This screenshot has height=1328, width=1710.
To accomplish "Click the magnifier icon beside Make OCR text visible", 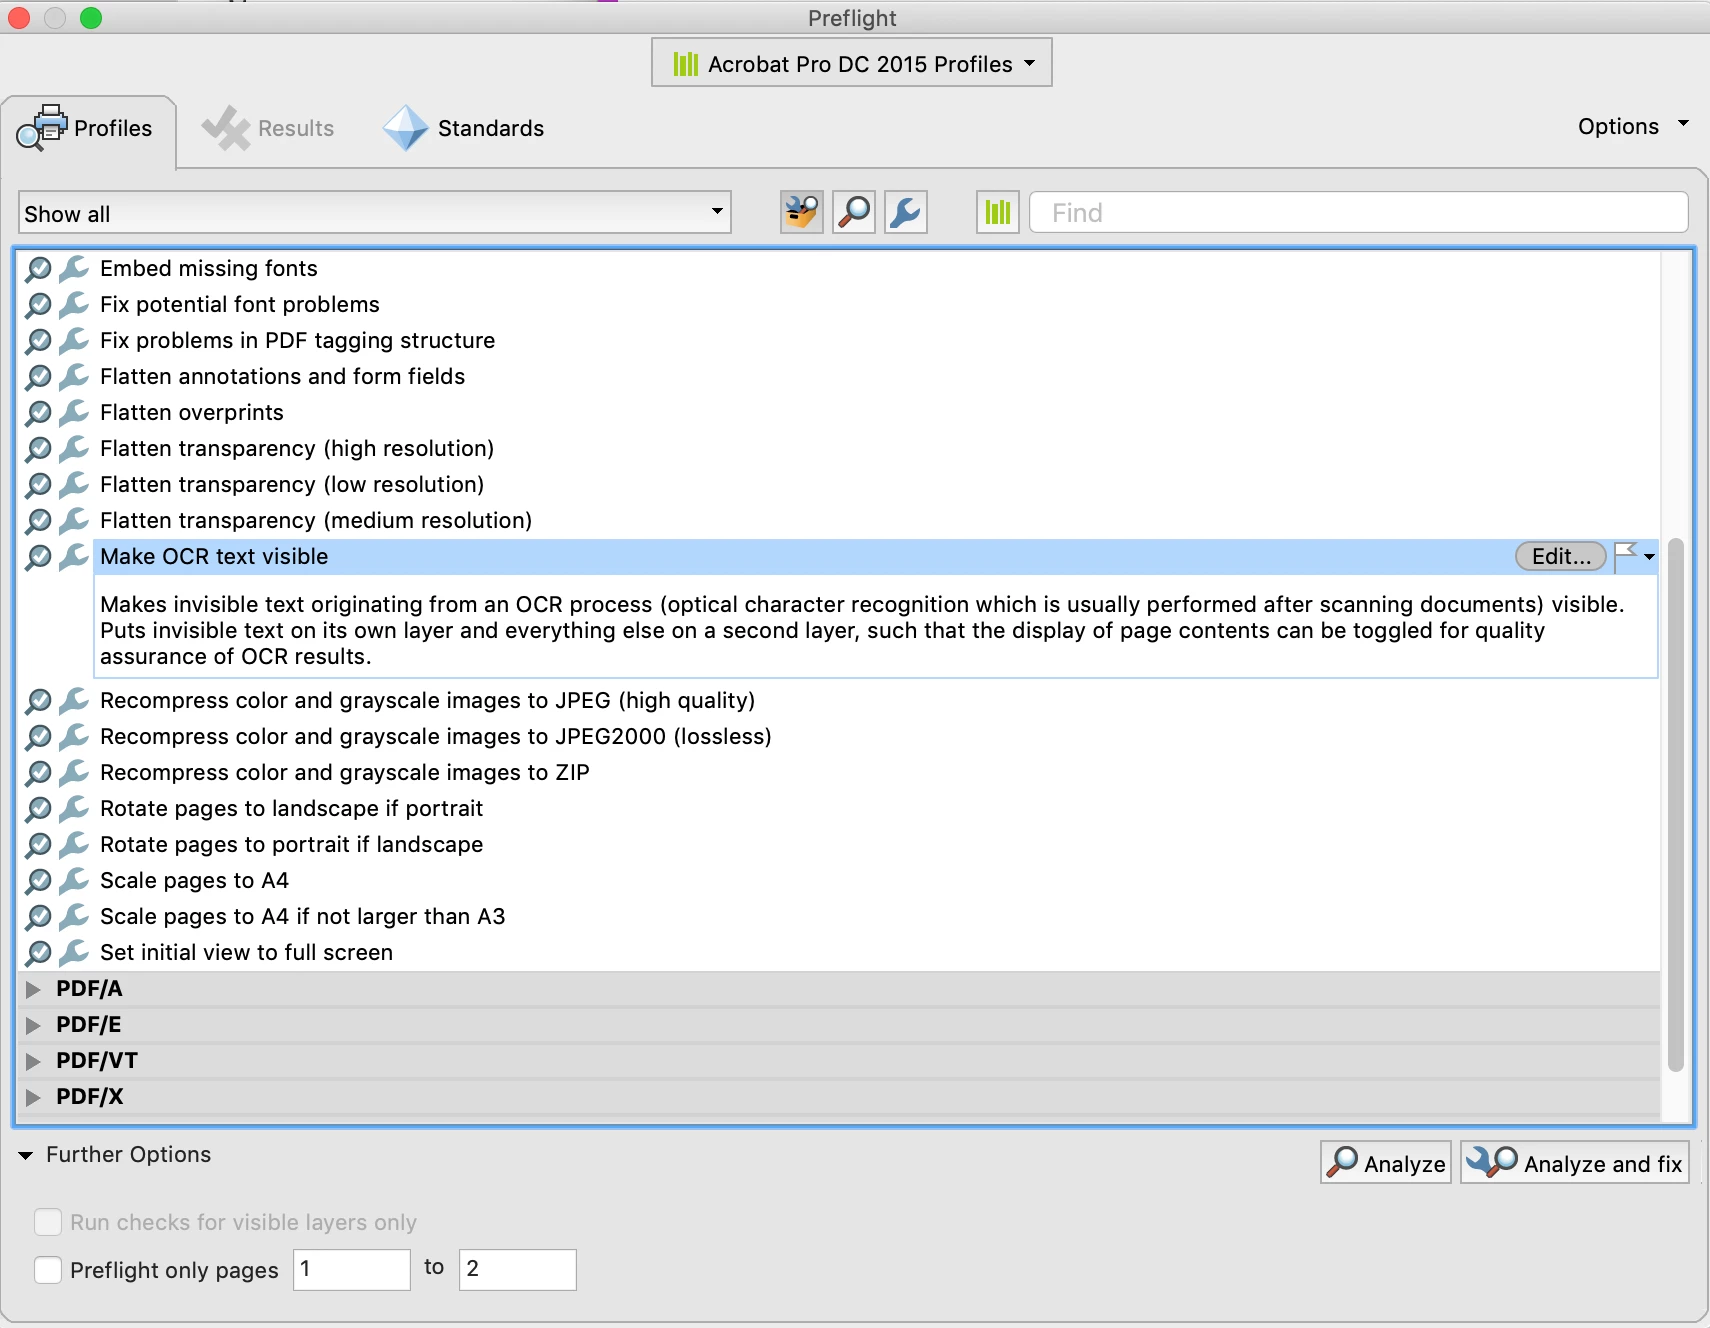I will 38,557.
